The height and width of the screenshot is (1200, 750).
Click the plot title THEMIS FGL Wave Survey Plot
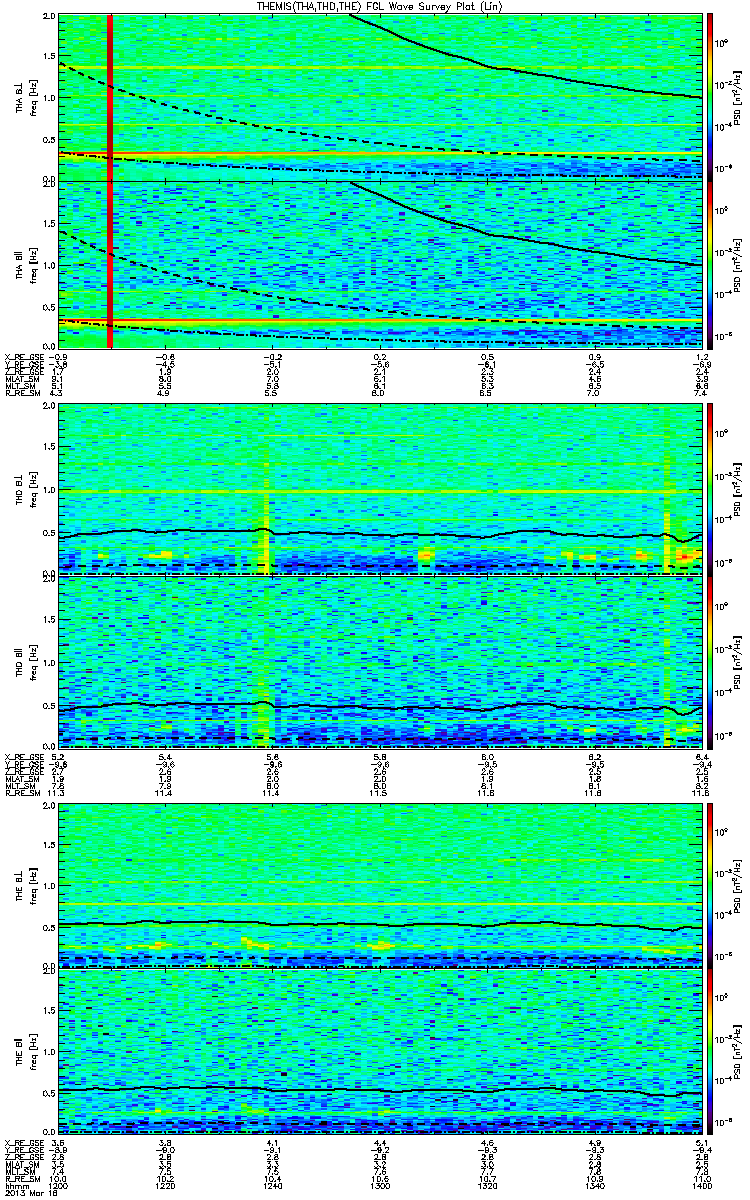click(x=380, y=6)
